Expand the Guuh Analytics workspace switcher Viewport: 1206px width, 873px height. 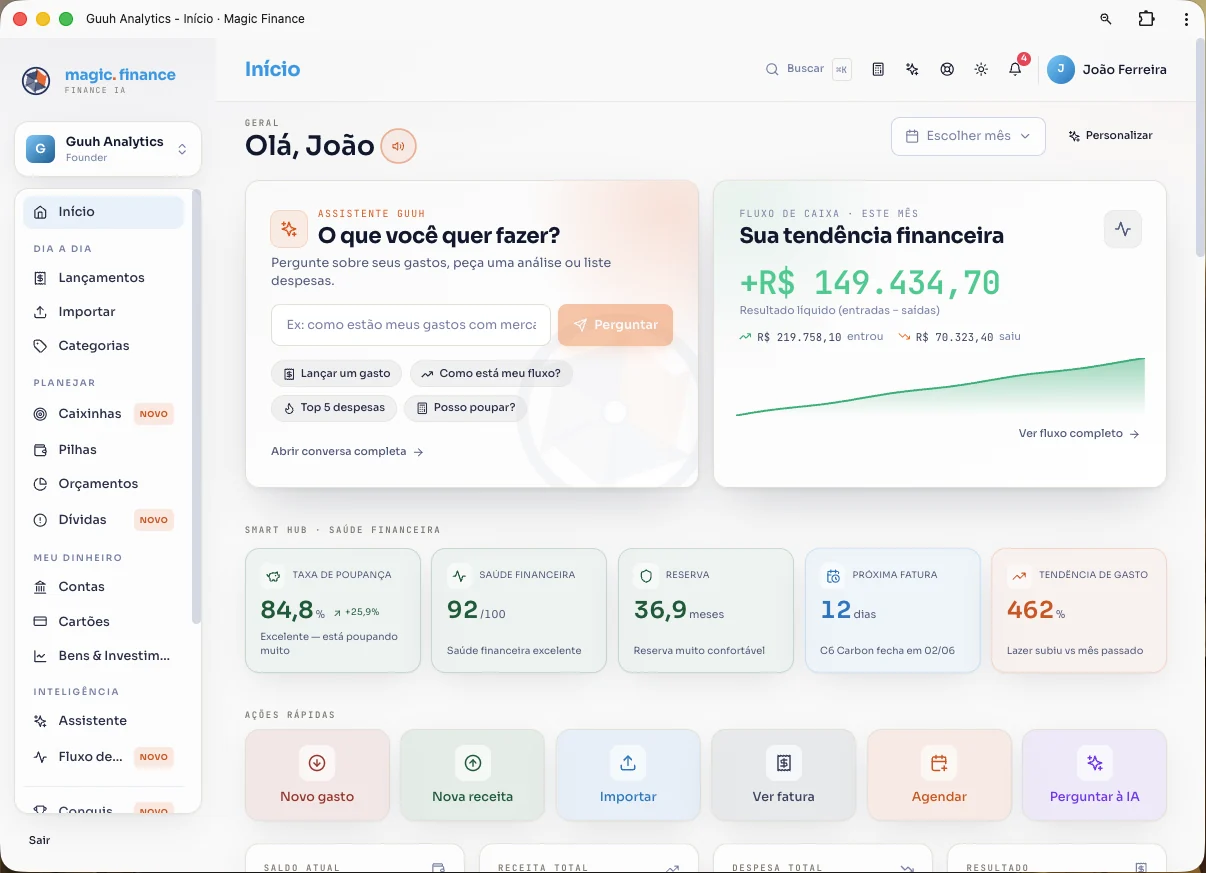[x=108, y=149]
